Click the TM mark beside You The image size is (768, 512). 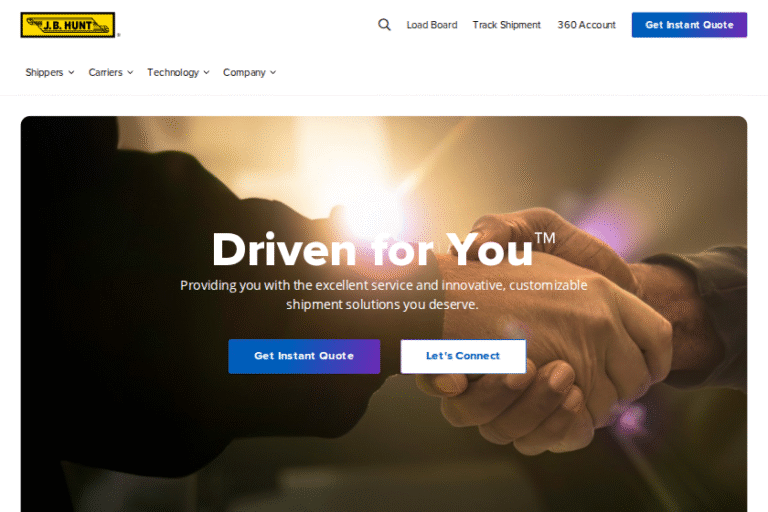[545, 238]
